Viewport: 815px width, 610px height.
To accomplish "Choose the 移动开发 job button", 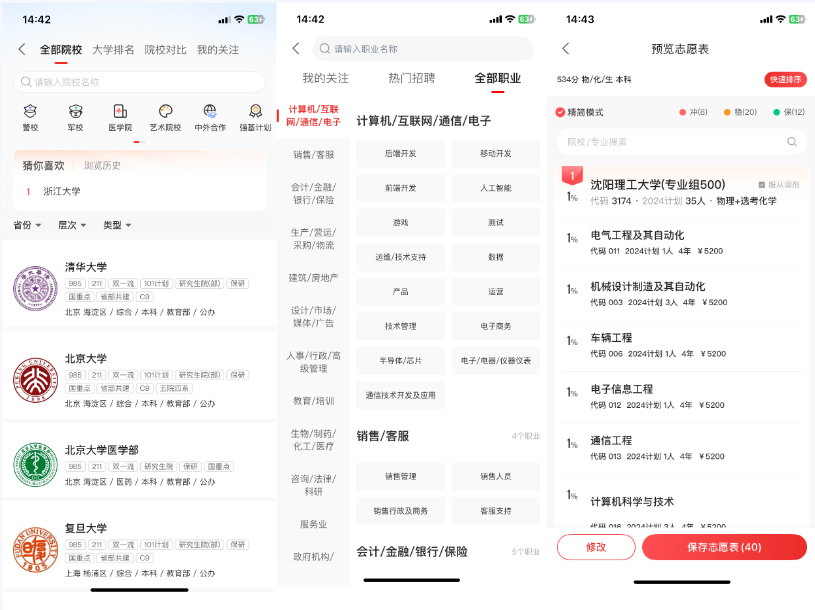I will click(496, 154).
